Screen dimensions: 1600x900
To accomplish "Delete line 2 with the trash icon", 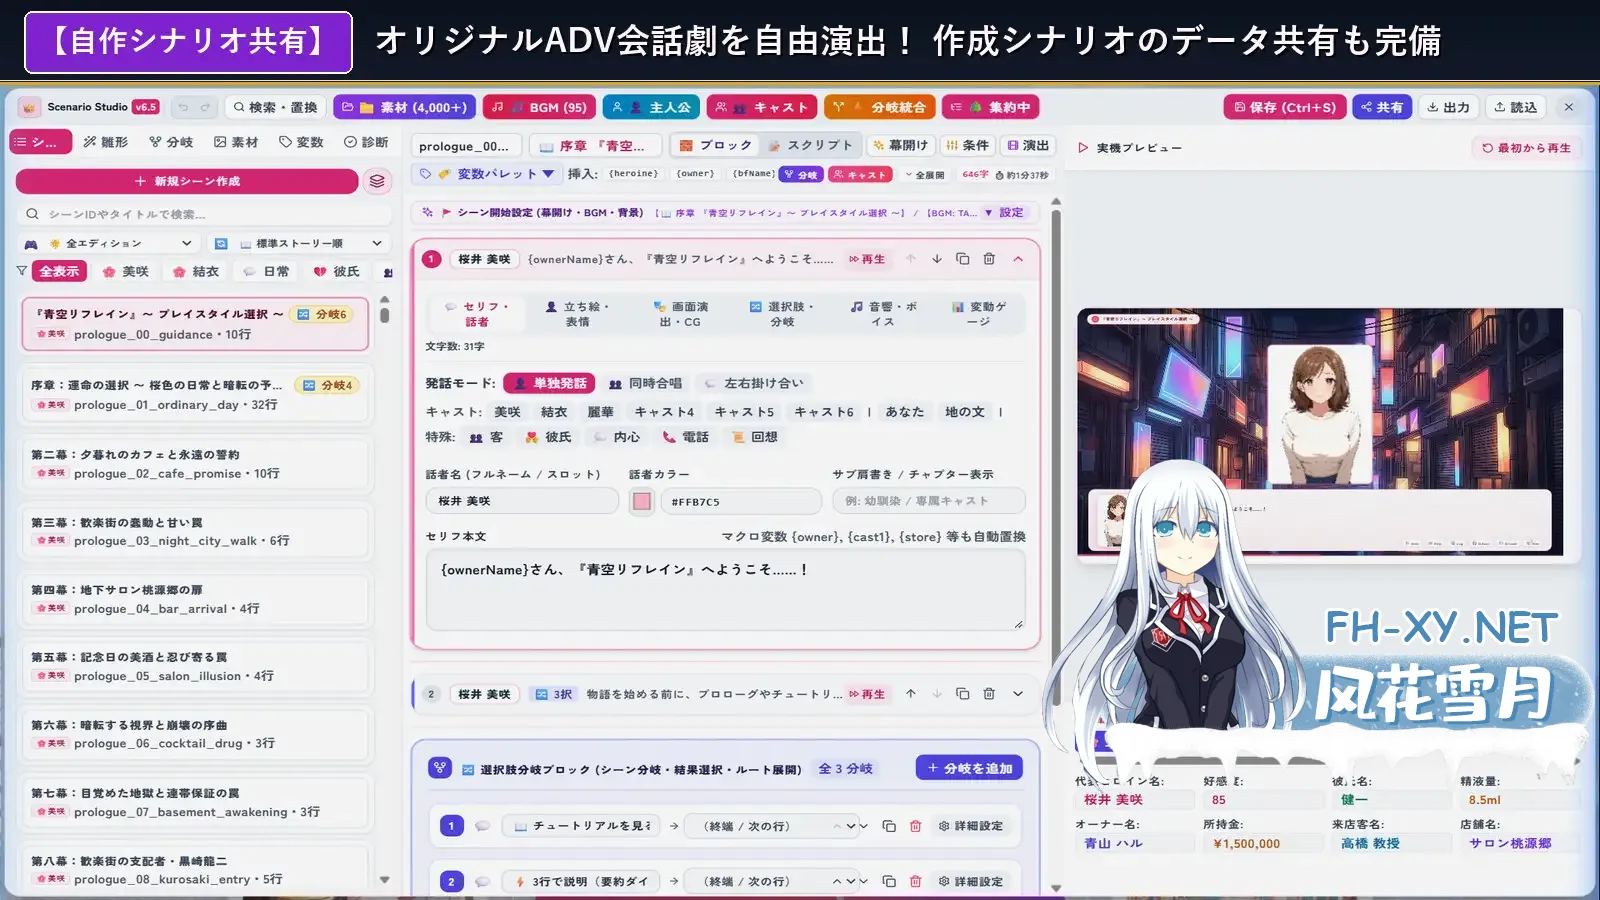I will click(x=989, y=694).
